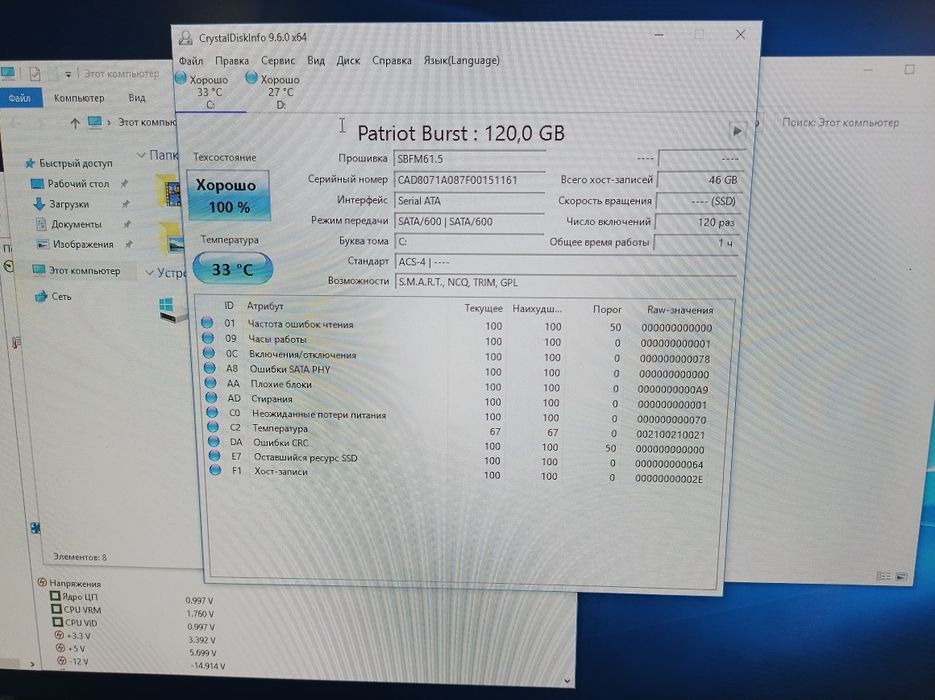935x700 pixels.
Task: Click the Порог column header
Action: pyautogui.click(x=607, y=309)
